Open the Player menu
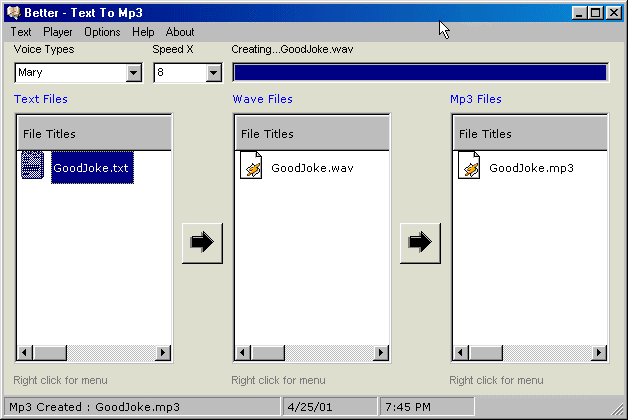 point(58,32)
